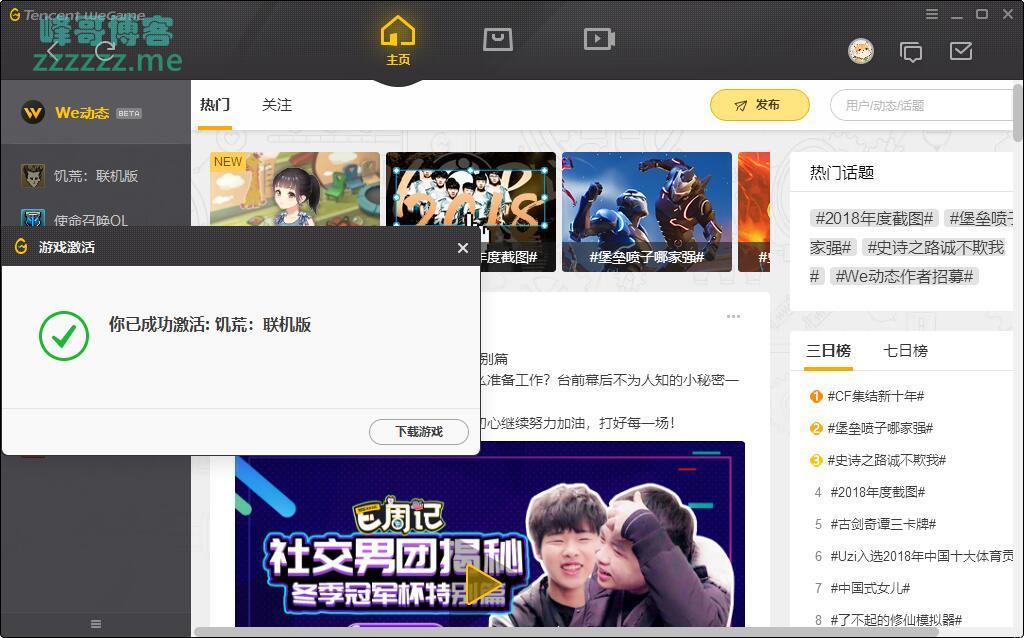Click the green success checkmark icon

64,336
